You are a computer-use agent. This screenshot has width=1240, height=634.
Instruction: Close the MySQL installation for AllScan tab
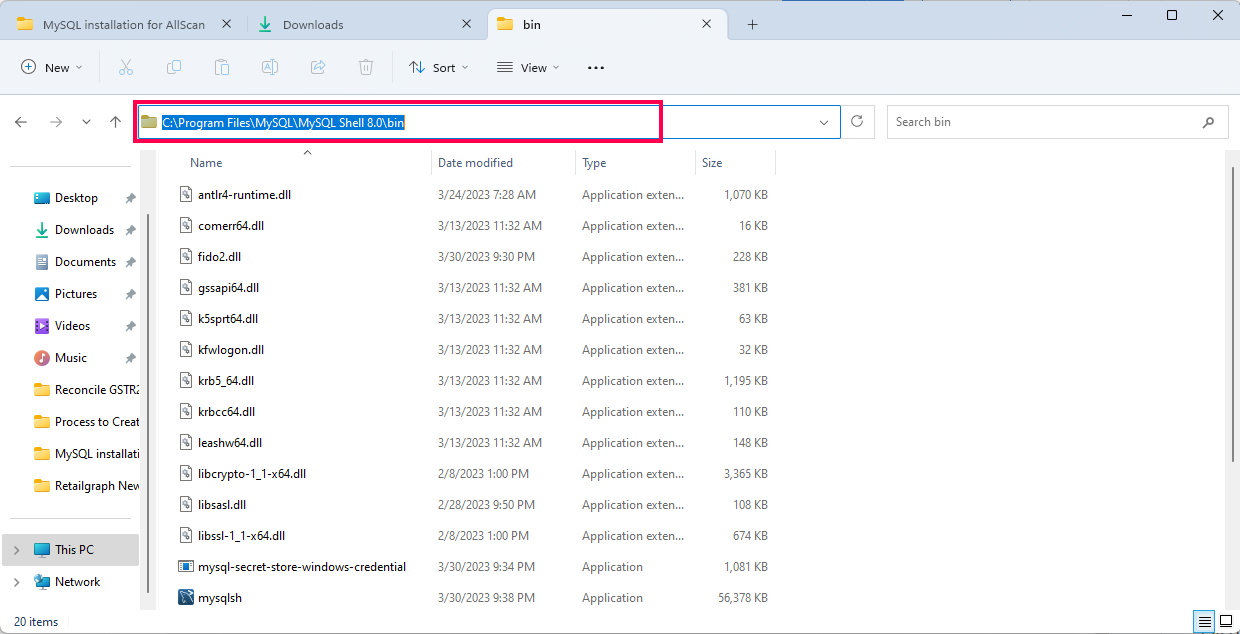226,25
